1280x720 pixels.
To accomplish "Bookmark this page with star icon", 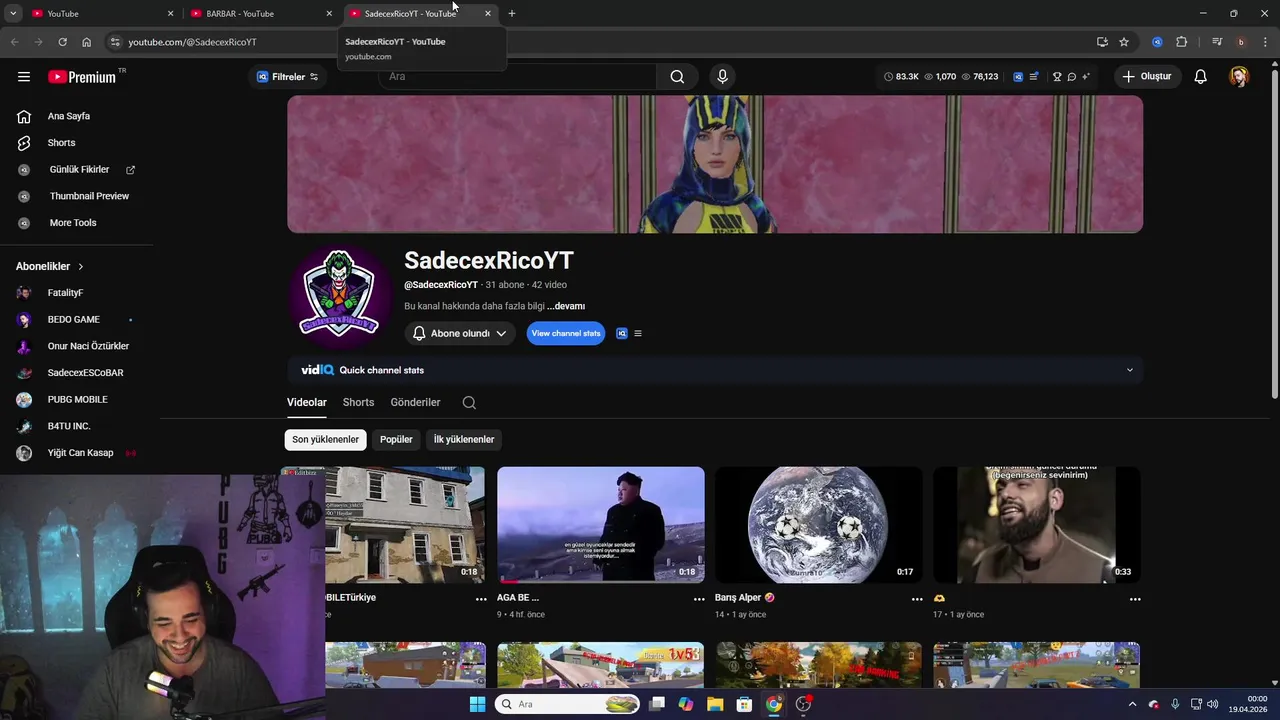I will pyautogui.click(x=1124, y=42).
